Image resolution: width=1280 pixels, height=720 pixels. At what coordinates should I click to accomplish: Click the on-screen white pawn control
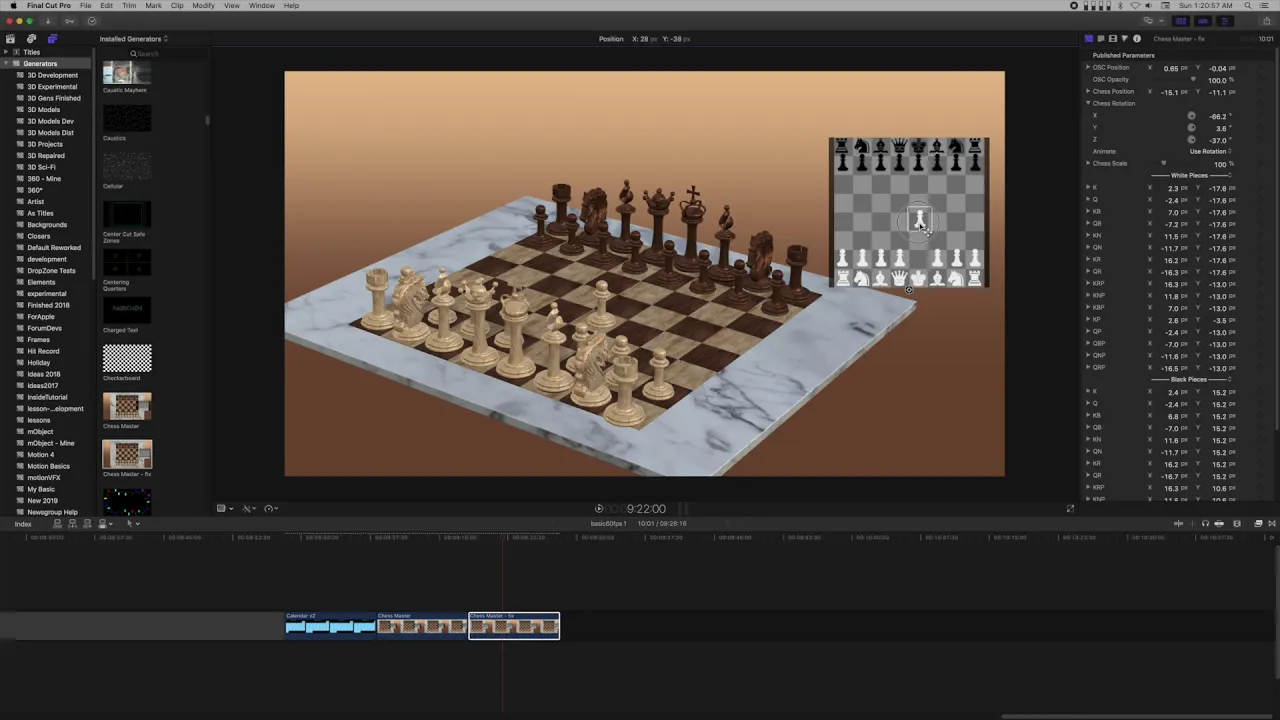(919, 219)
